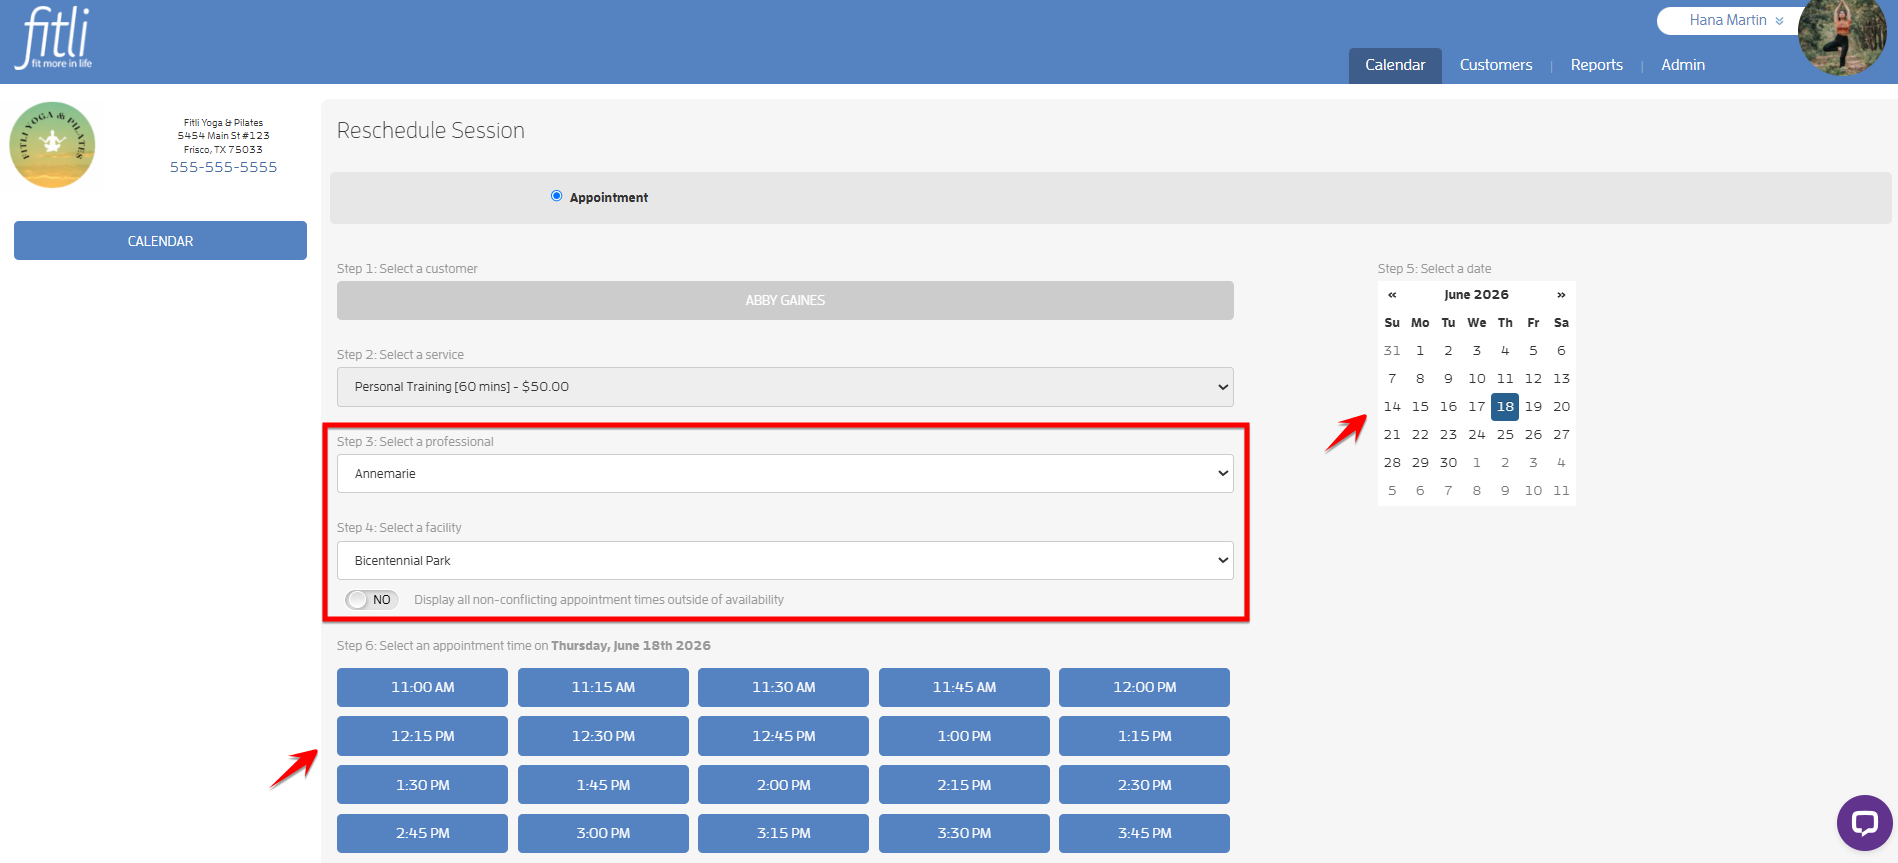Pick May 31 in the calendar
This screenshot has height=863, width=1898.
pos(1392,351)
